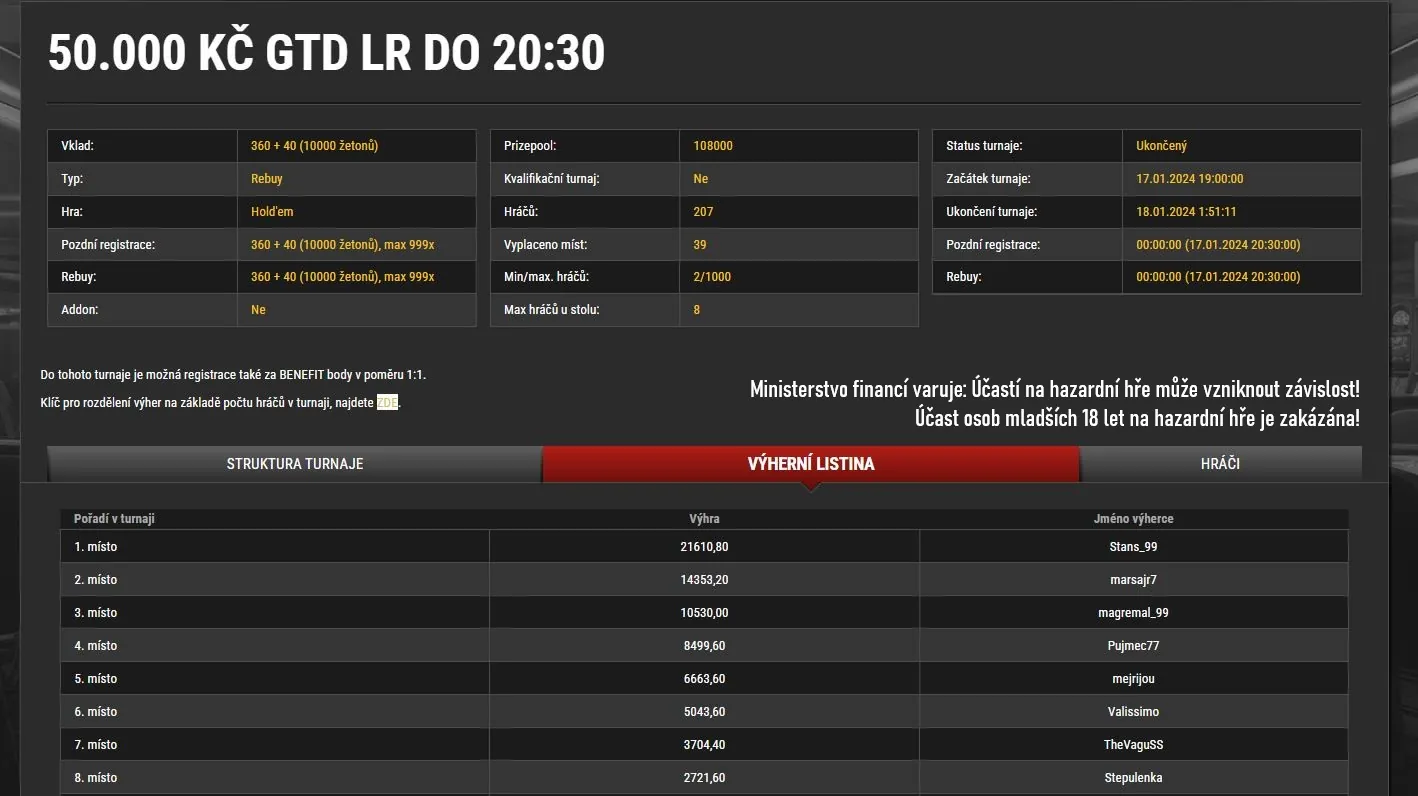This screenshot has width=1418, height=796.
Task: Click the ZDE payout key link
Action: (x=387, y=403)
